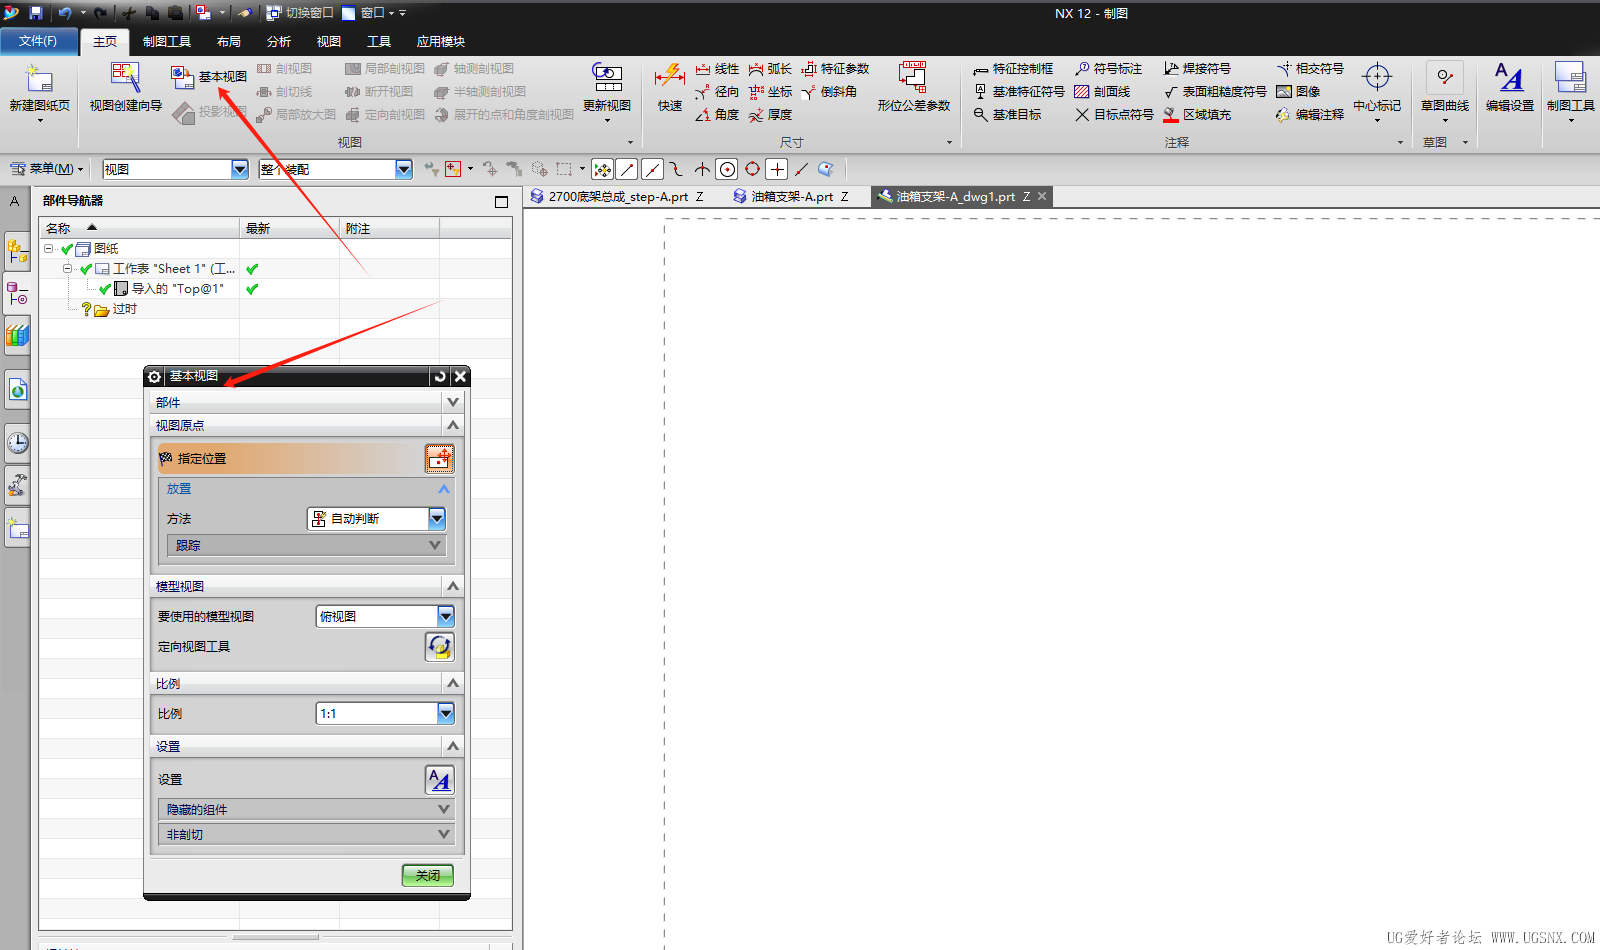Switch to 2700底架总成_step-A.prt tab
The height and width of the screenshot is (950, 1600).
point(617,197)
